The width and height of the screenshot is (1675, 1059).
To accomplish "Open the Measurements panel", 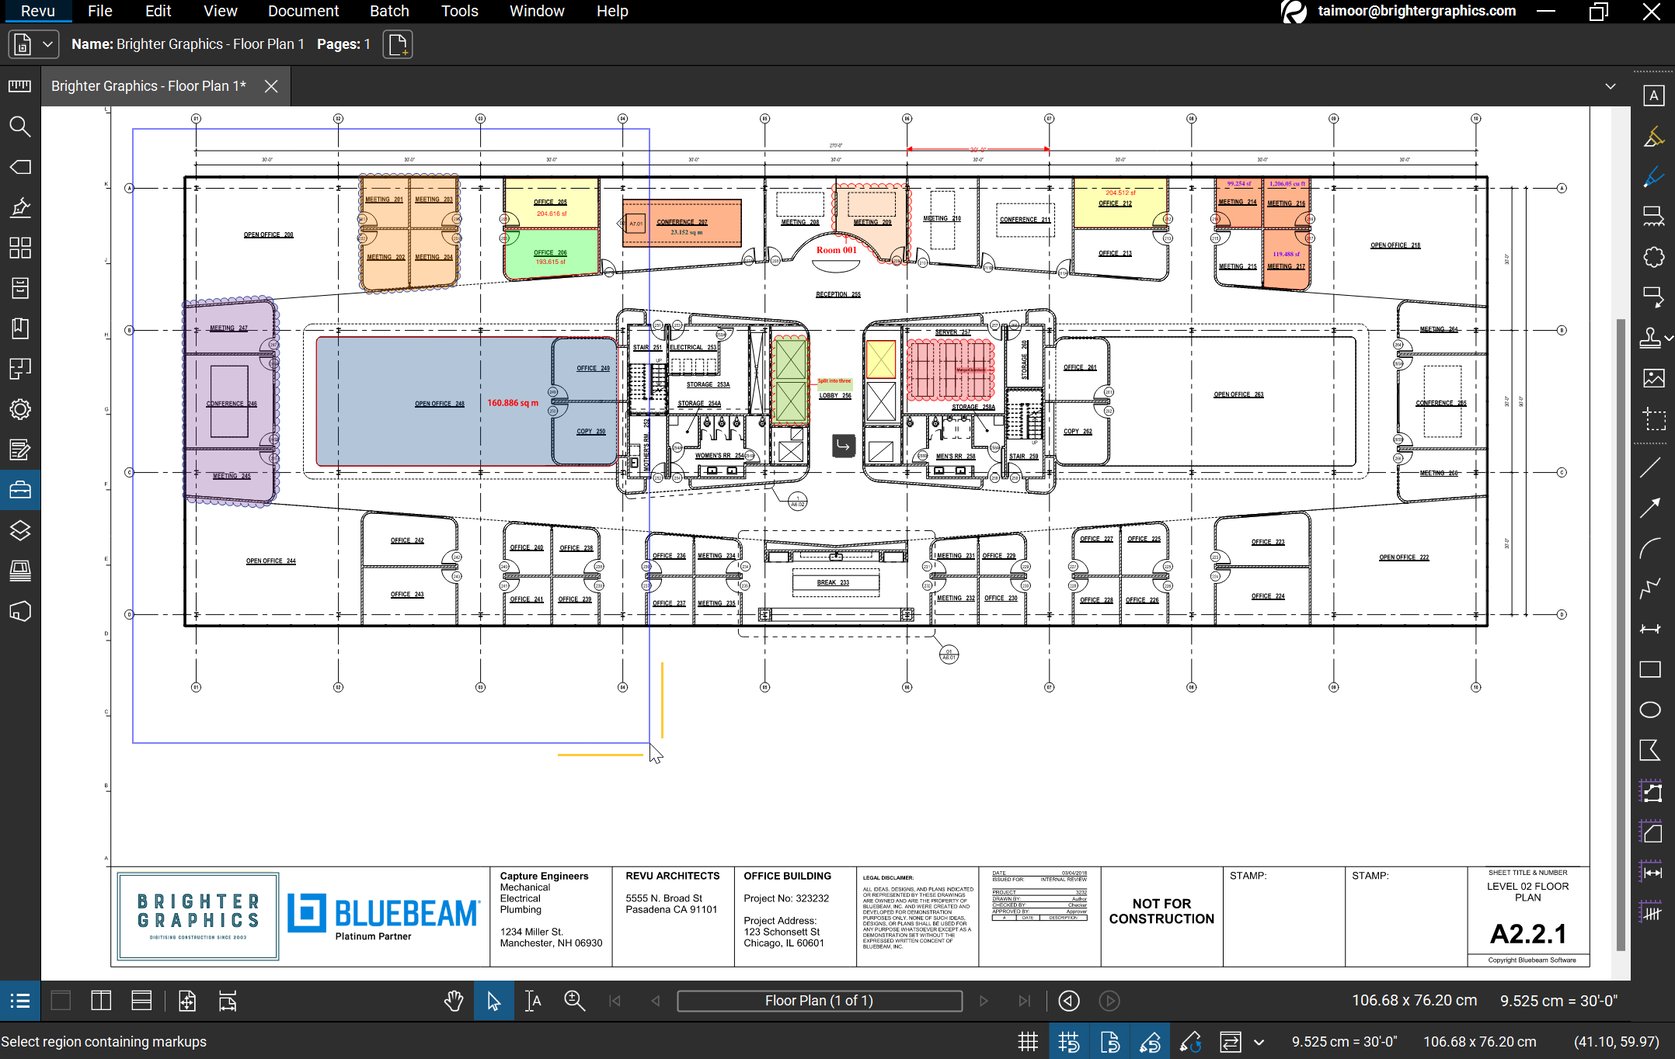I will point(20,87).
